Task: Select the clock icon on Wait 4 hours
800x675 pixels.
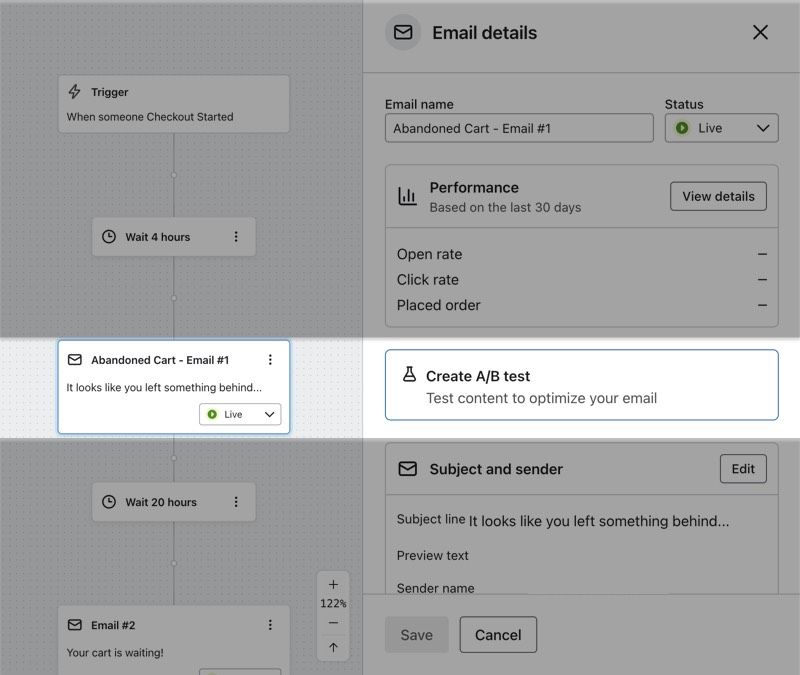Action: pyautogui.click(x=110, y=236)
